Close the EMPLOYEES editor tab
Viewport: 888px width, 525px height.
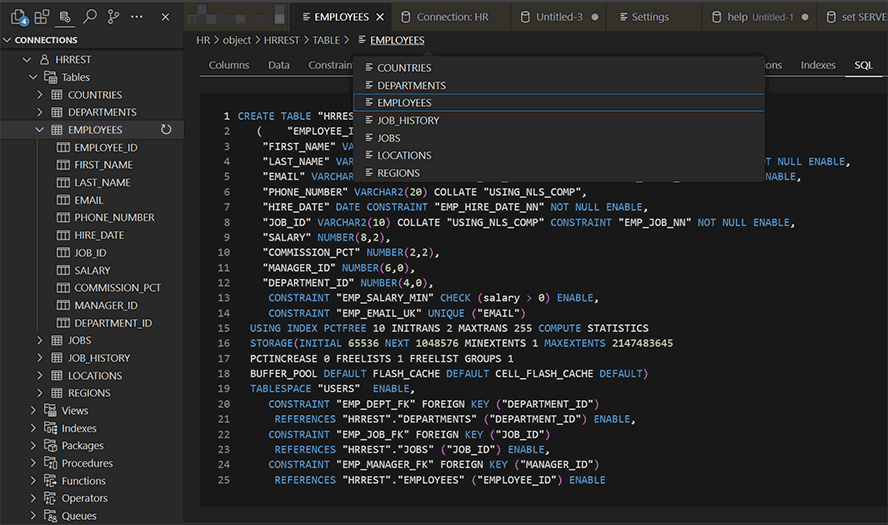[x=380, y=17]
